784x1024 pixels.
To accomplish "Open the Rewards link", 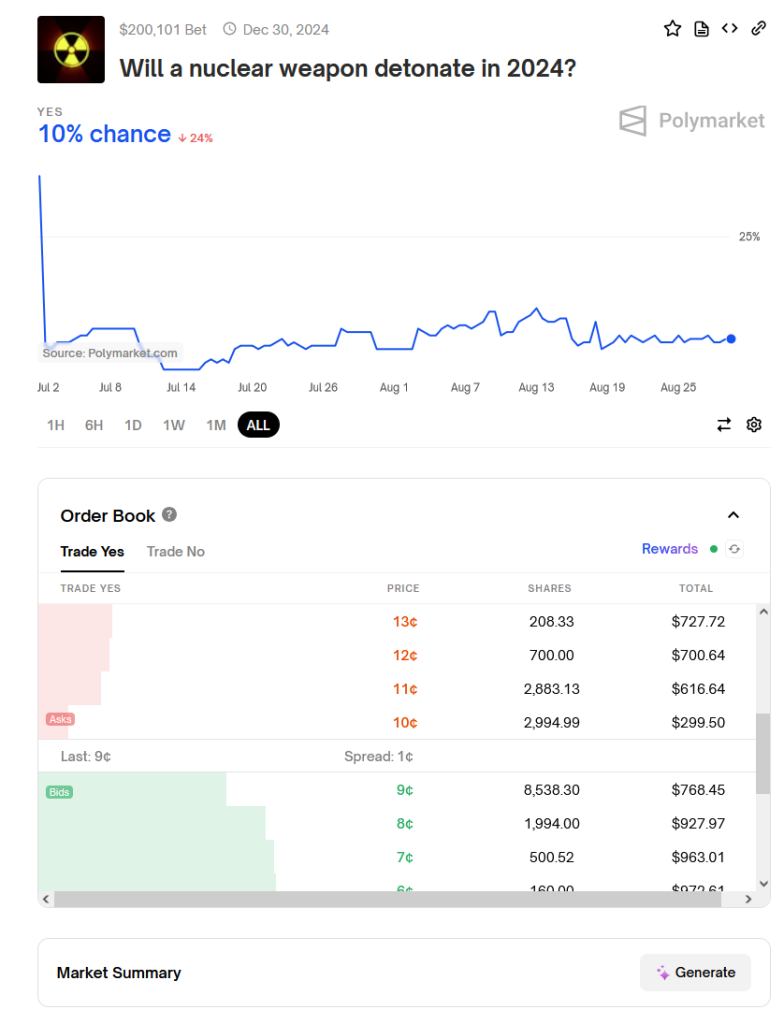I will click(x=672, y=548).
